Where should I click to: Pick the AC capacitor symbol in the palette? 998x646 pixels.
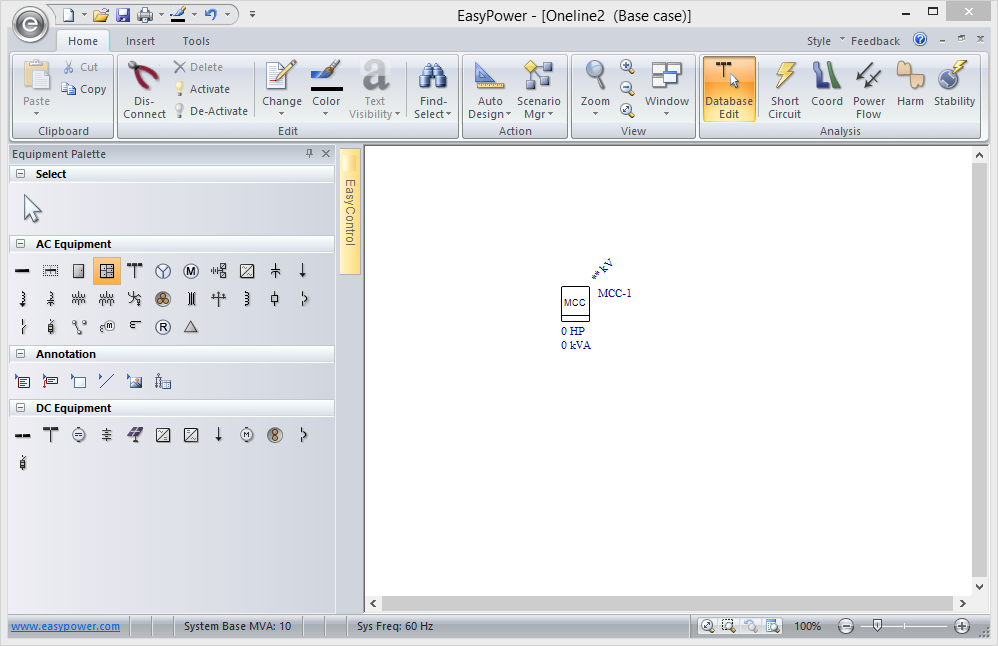coord(275,271)
